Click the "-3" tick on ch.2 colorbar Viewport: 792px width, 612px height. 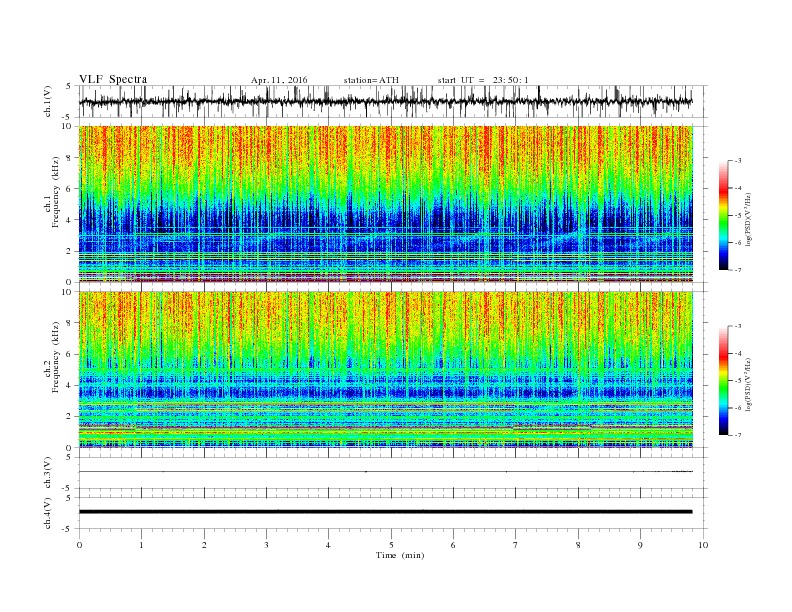point(738,326)
